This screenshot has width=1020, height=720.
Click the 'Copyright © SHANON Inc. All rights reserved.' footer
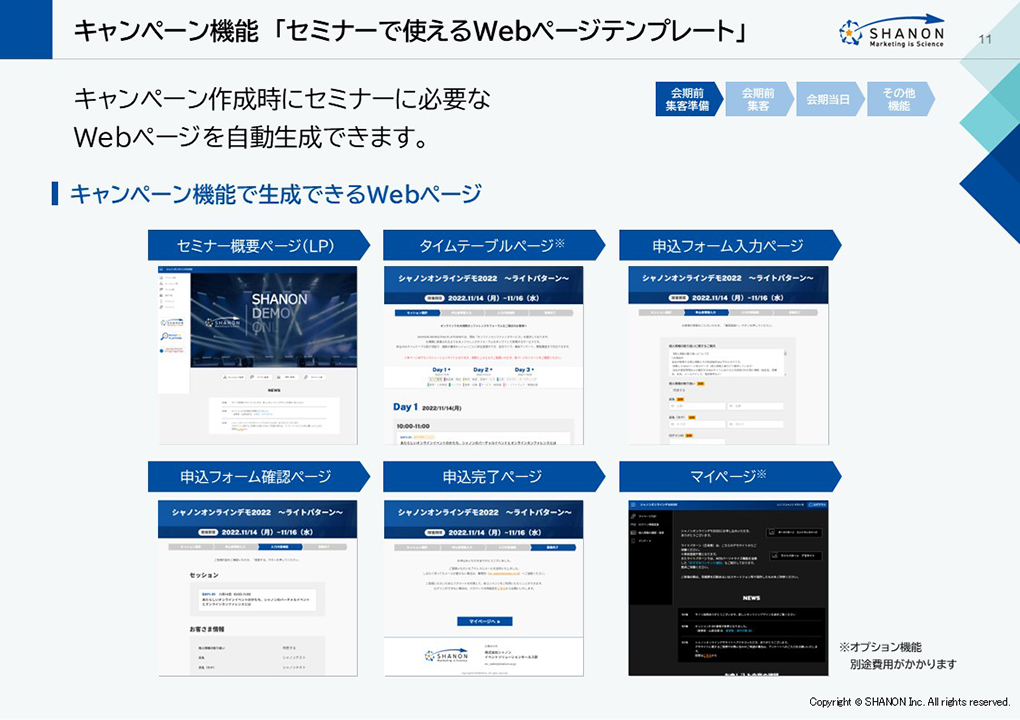(x=909, y=702)
